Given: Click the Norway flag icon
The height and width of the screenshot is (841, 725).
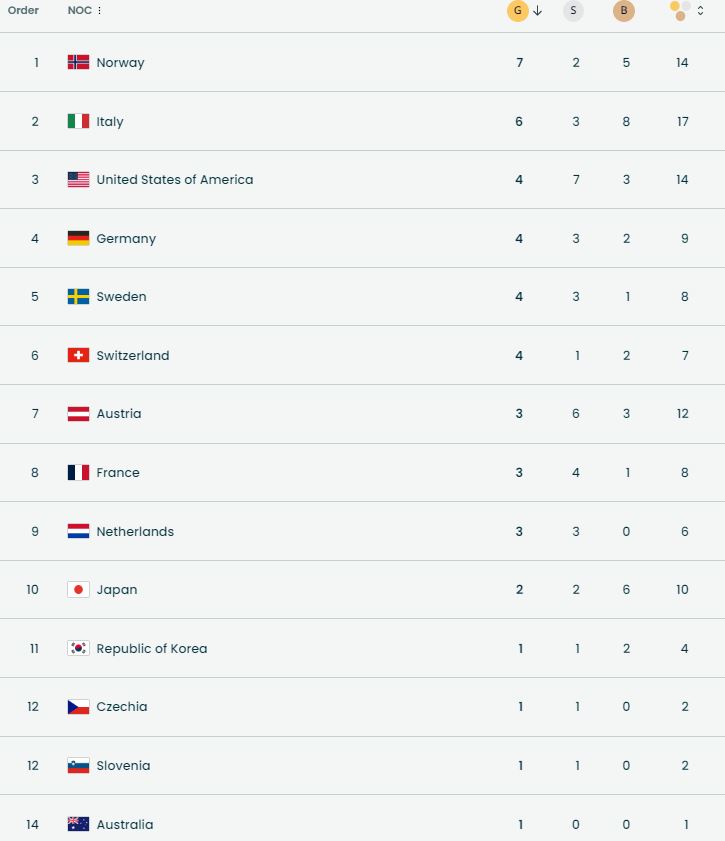Looking at the screenshot, I should 78,62.
